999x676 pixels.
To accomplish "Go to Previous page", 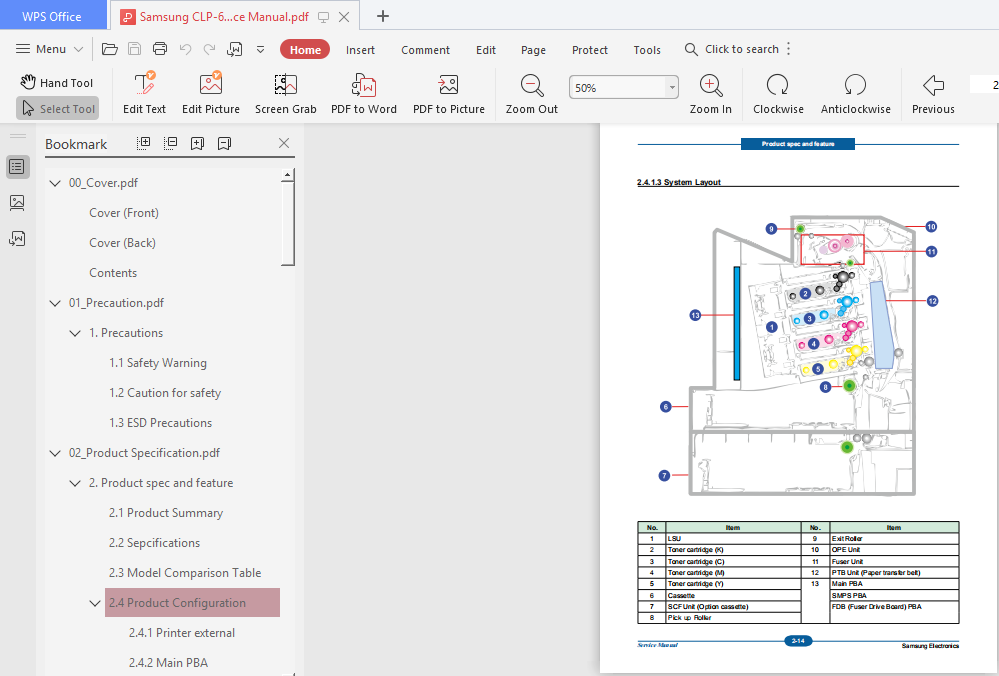I will point(933,93).
